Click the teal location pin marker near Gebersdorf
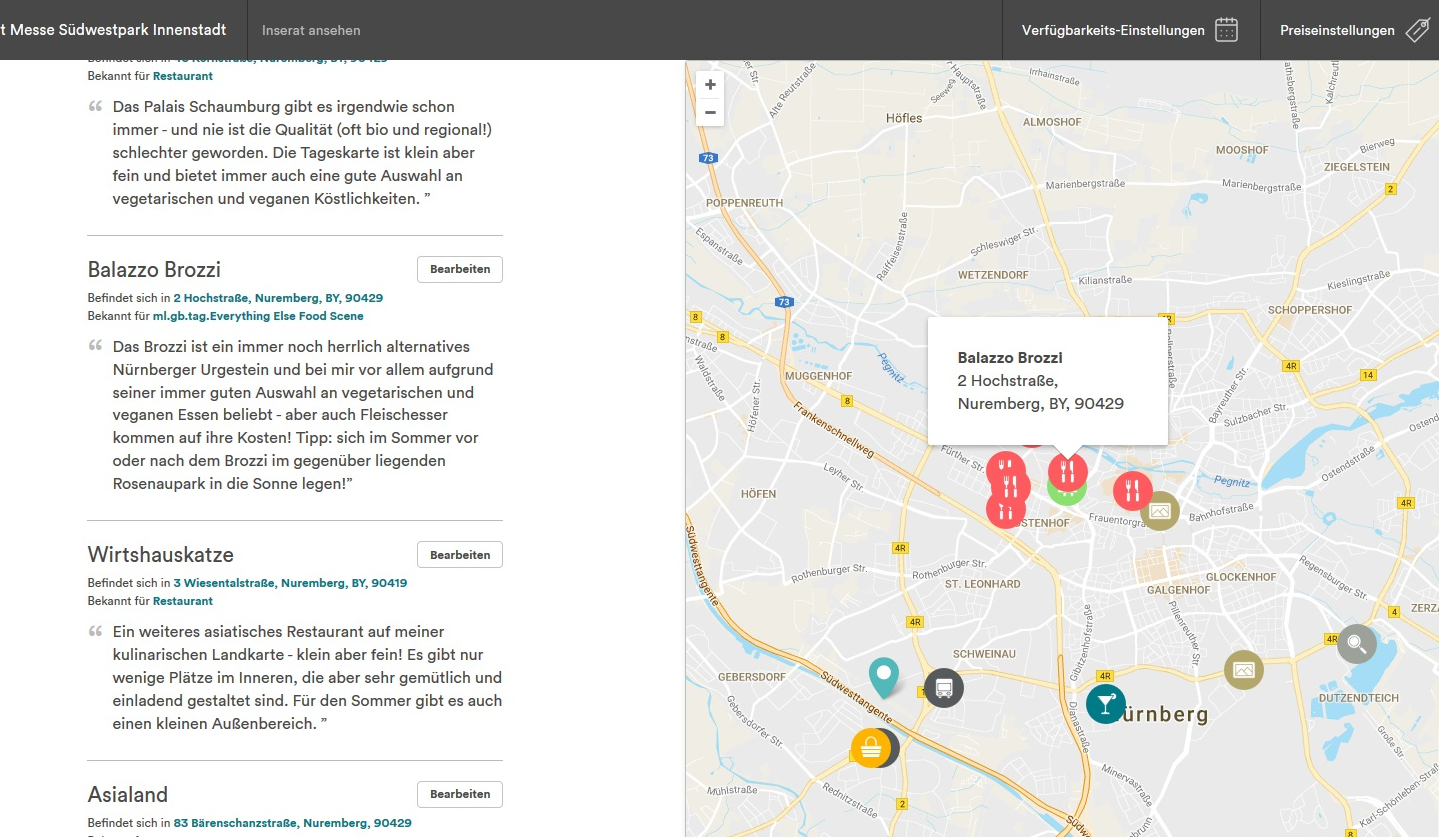 pyautogui.click(x=883, y=677)
